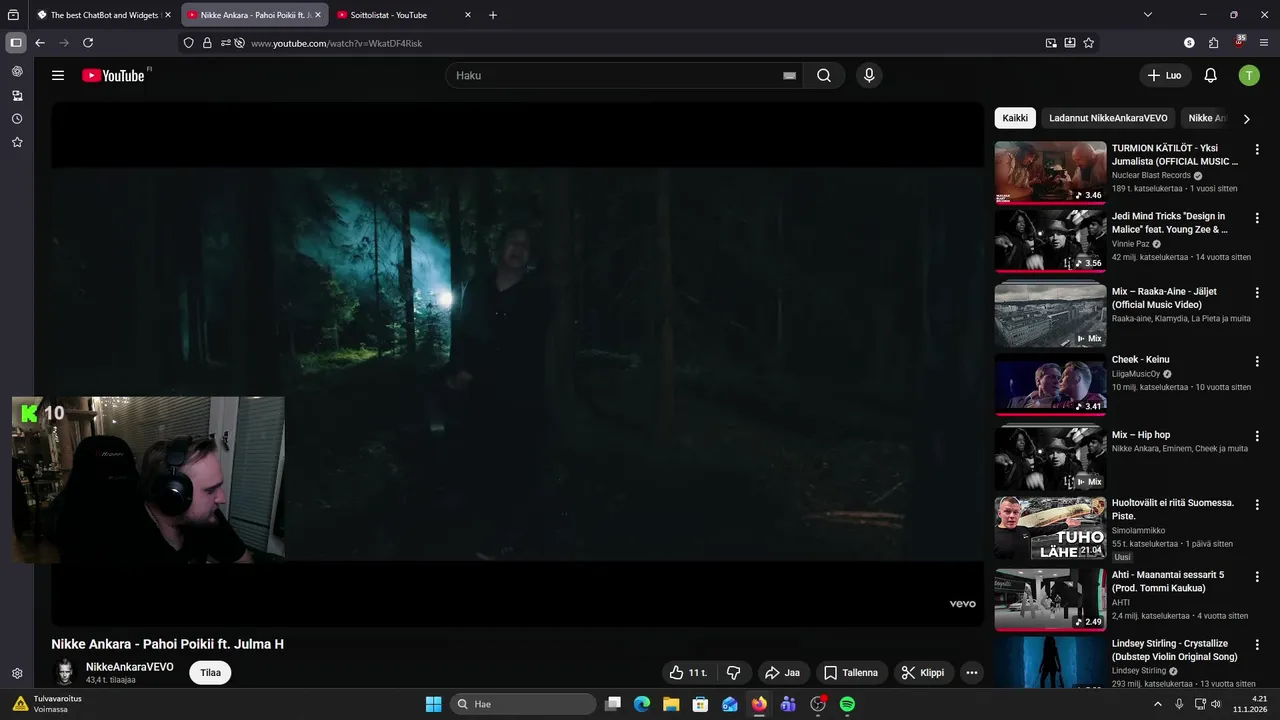Open browser extensions puzzle icon
1280x720 pixels.
pos(1214,43)
